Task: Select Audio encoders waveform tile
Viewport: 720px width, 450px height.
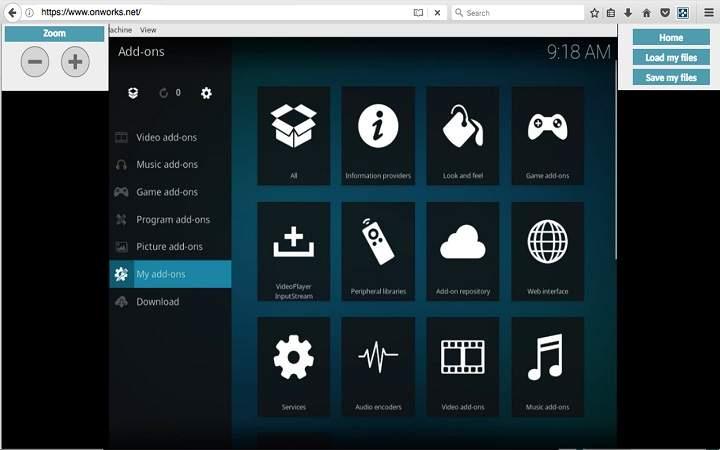Action: point(378,366)
